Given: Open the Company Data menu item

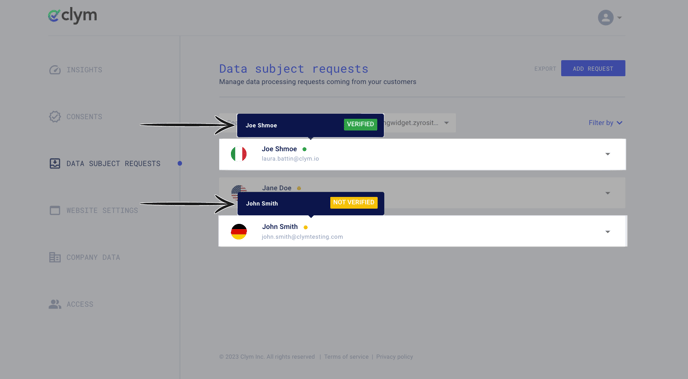Looking at the screenshot, I should click(x=93, y=257).
